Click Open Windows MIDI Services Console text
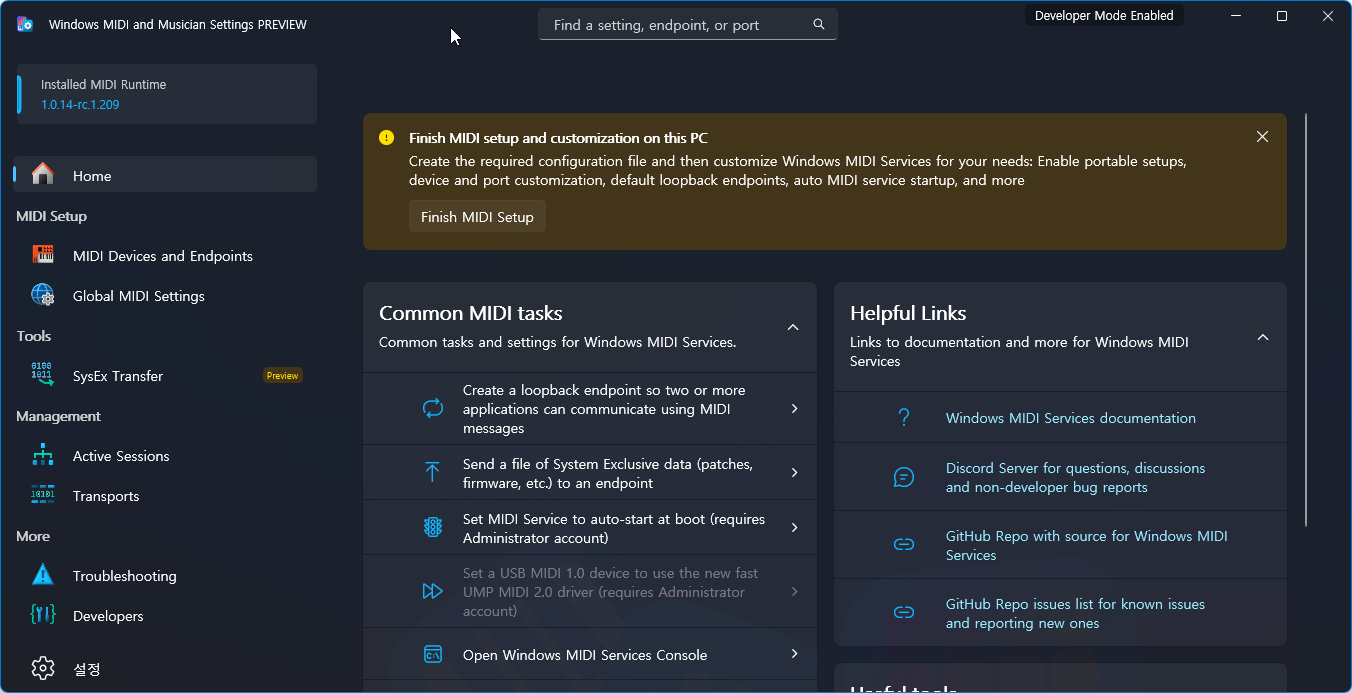 click(585, 655)
